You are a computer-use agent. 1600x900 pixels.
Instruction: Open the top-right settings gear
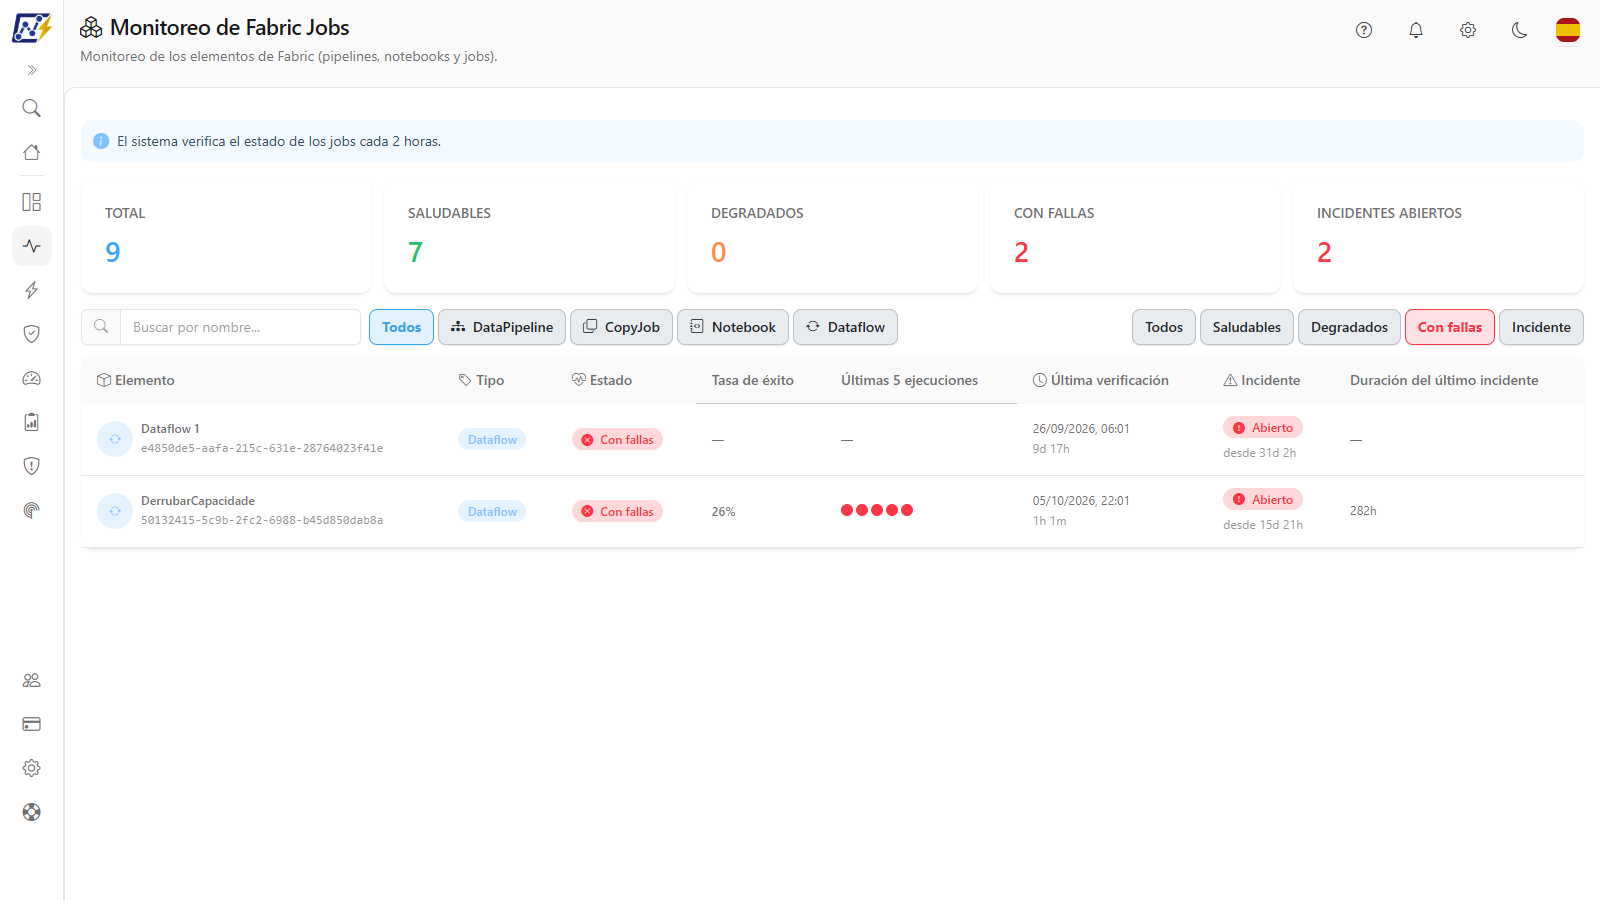(x=1468, y=30)
